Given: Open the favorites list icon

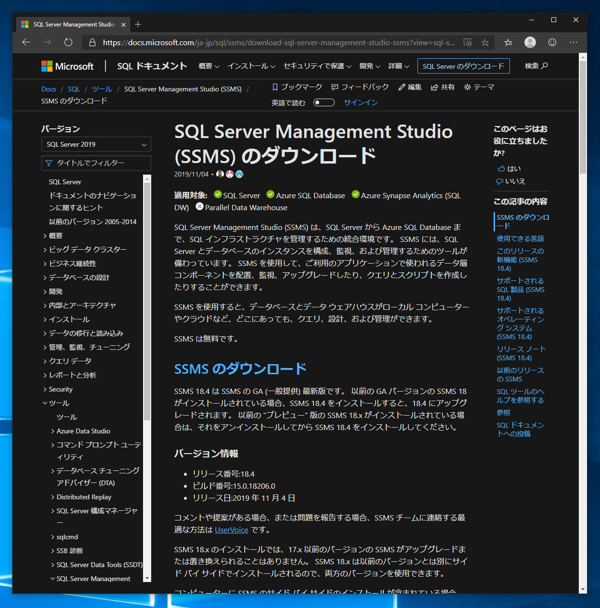Looking at the screenshot, I should [x=508, y=43].
